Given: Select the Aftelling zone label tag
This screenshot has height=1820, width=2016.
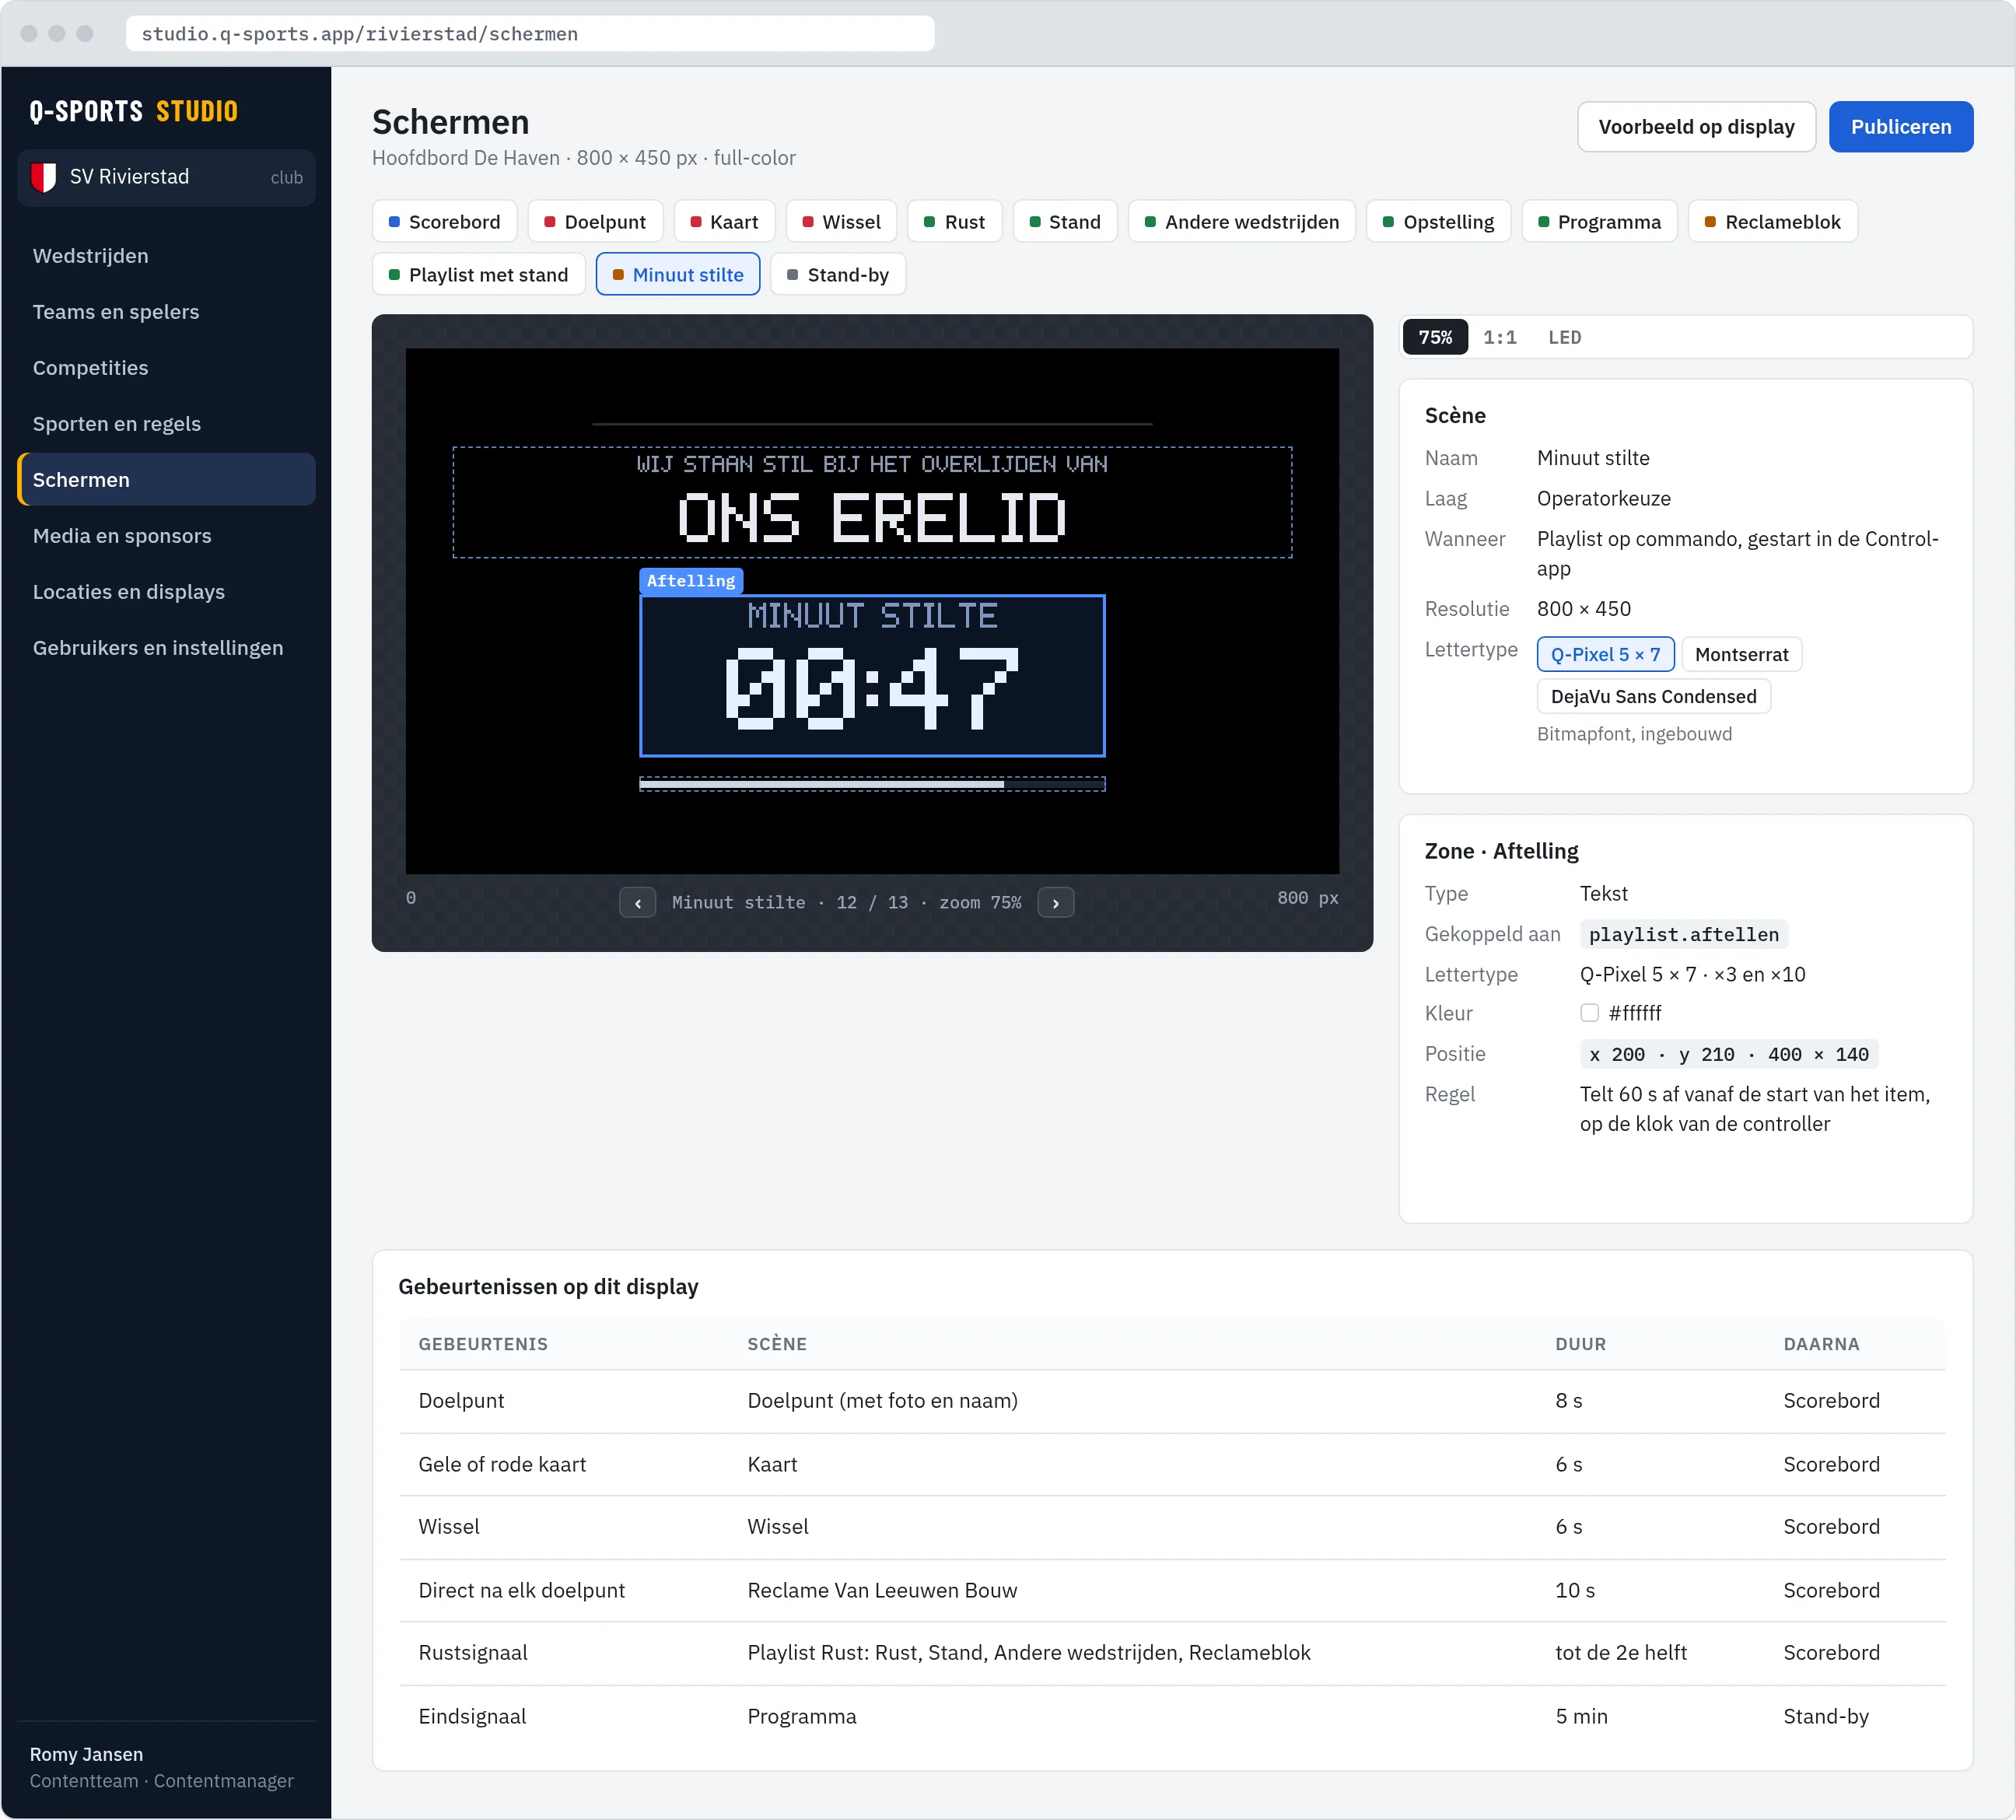Looking at the screenshot, I should tap(691, 581).
